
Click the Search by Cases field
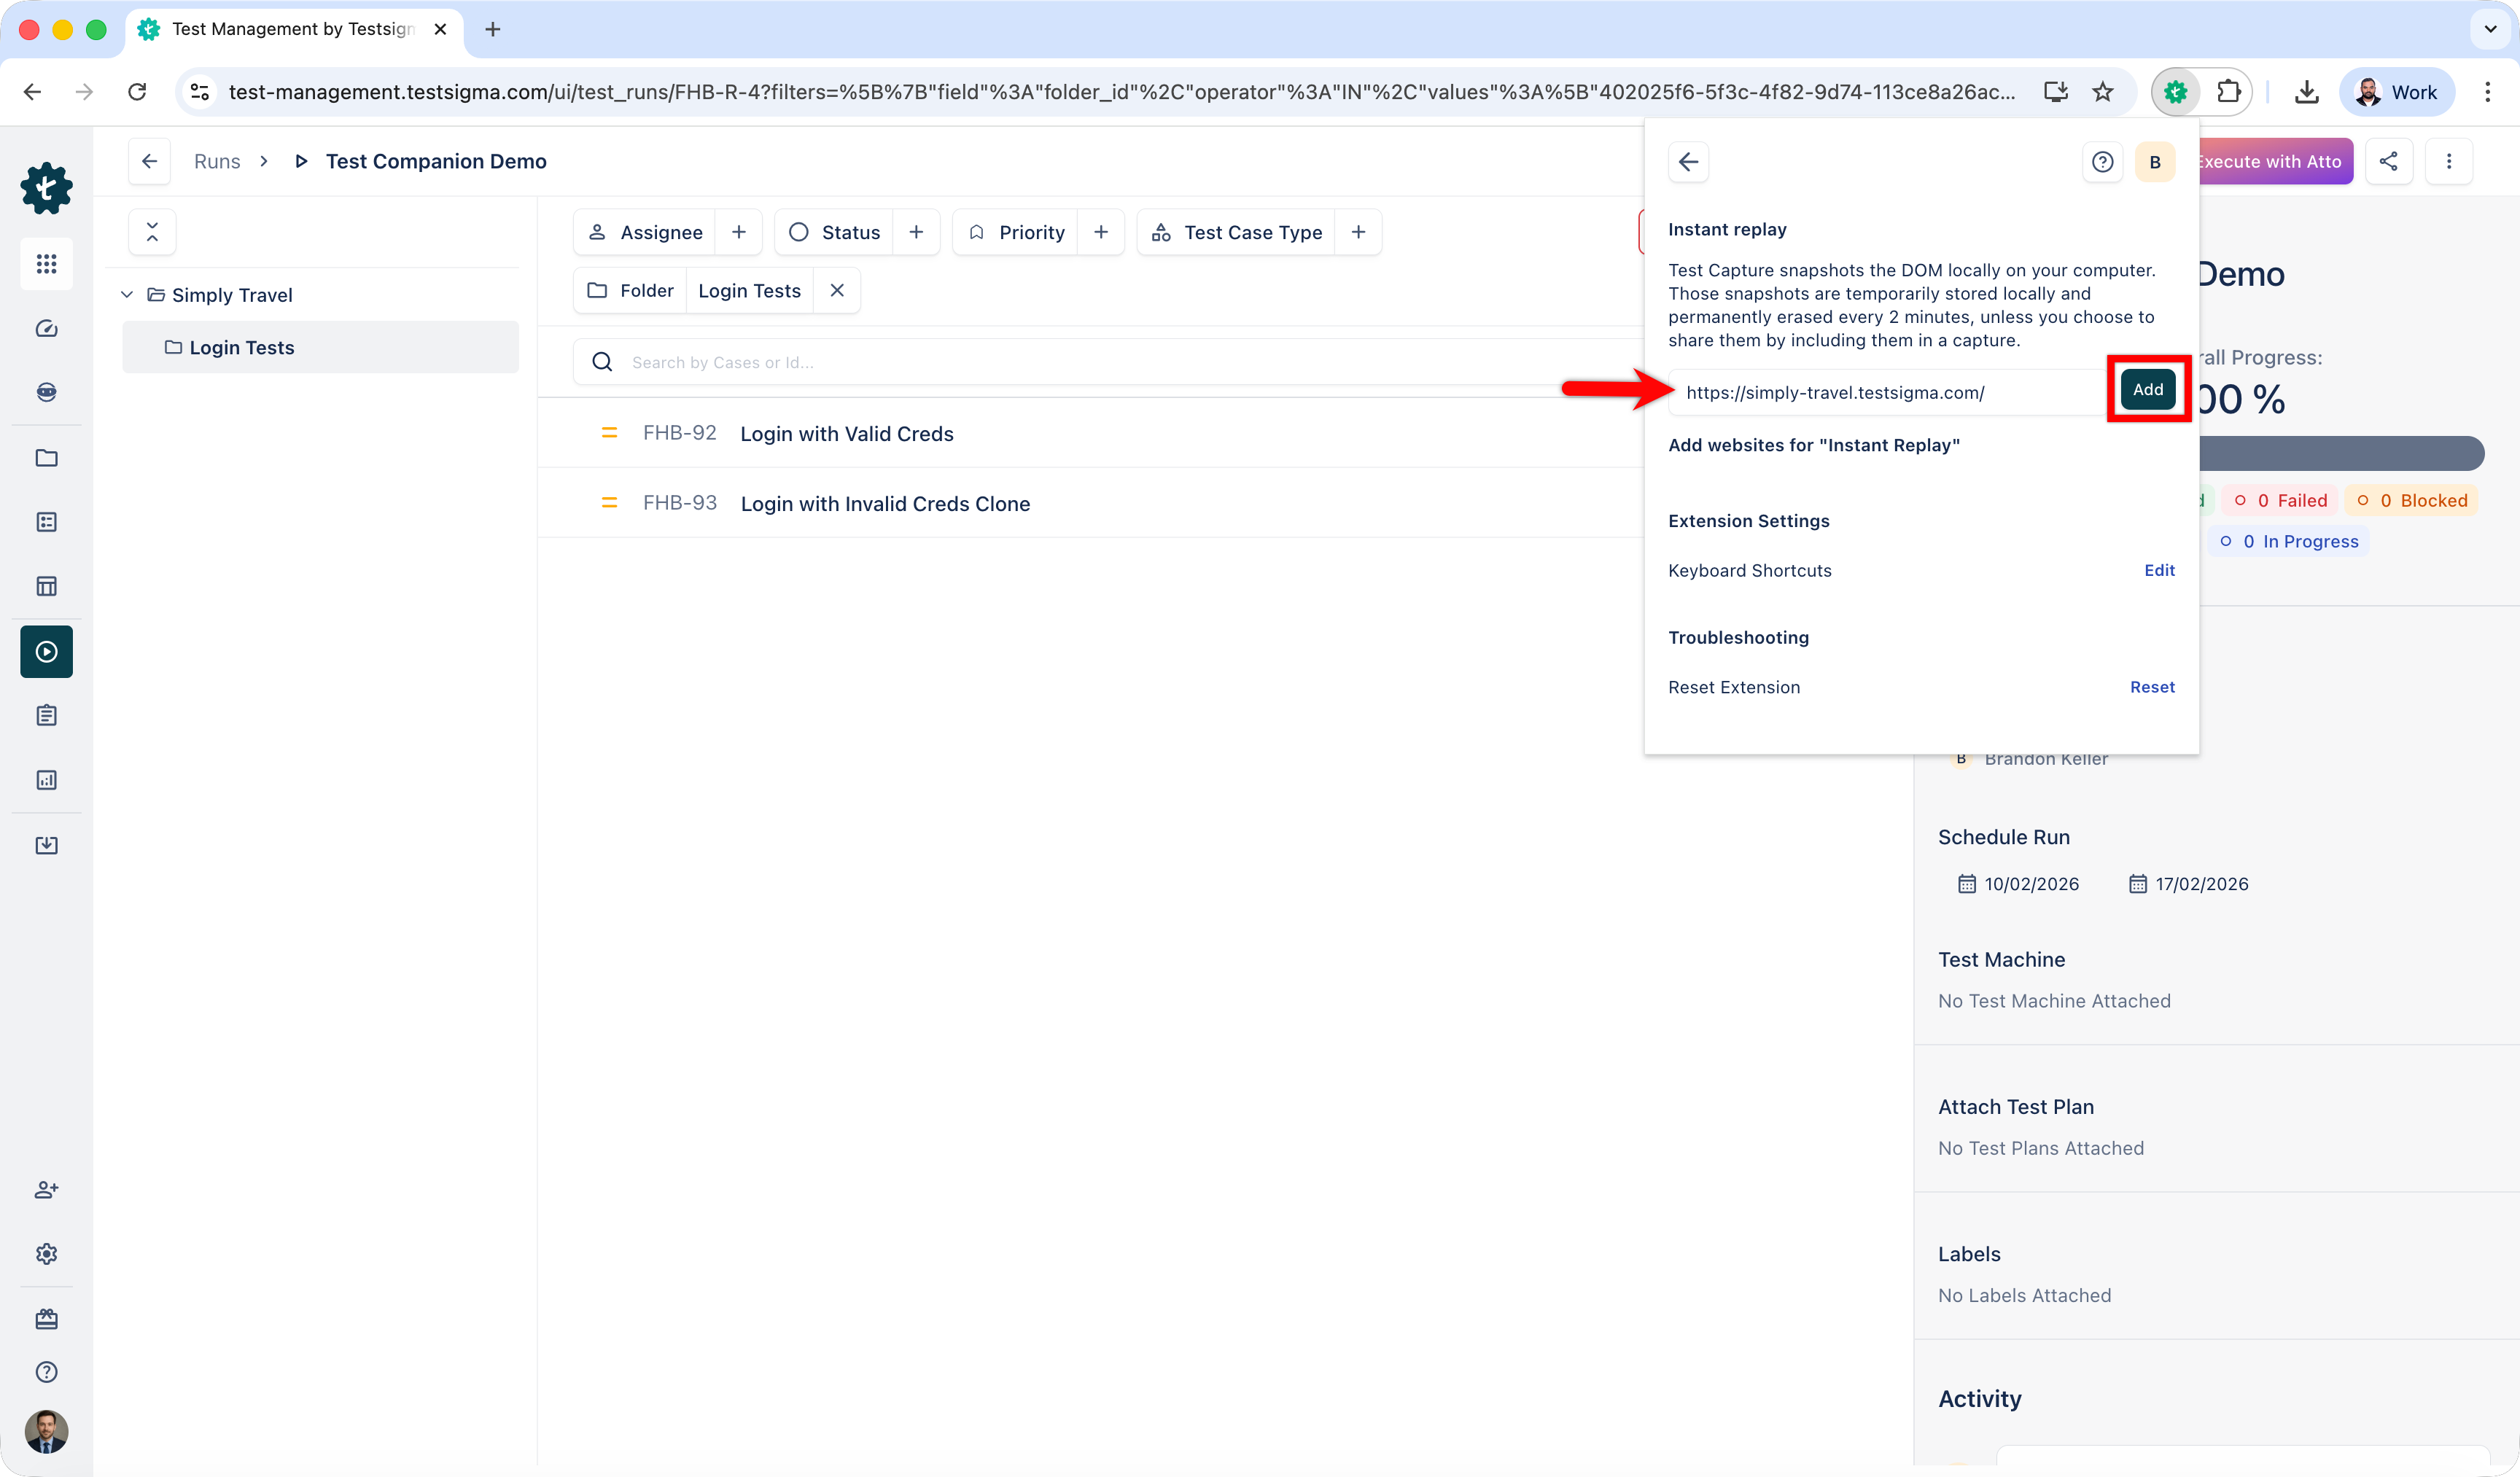click(x=1100, y=362)
